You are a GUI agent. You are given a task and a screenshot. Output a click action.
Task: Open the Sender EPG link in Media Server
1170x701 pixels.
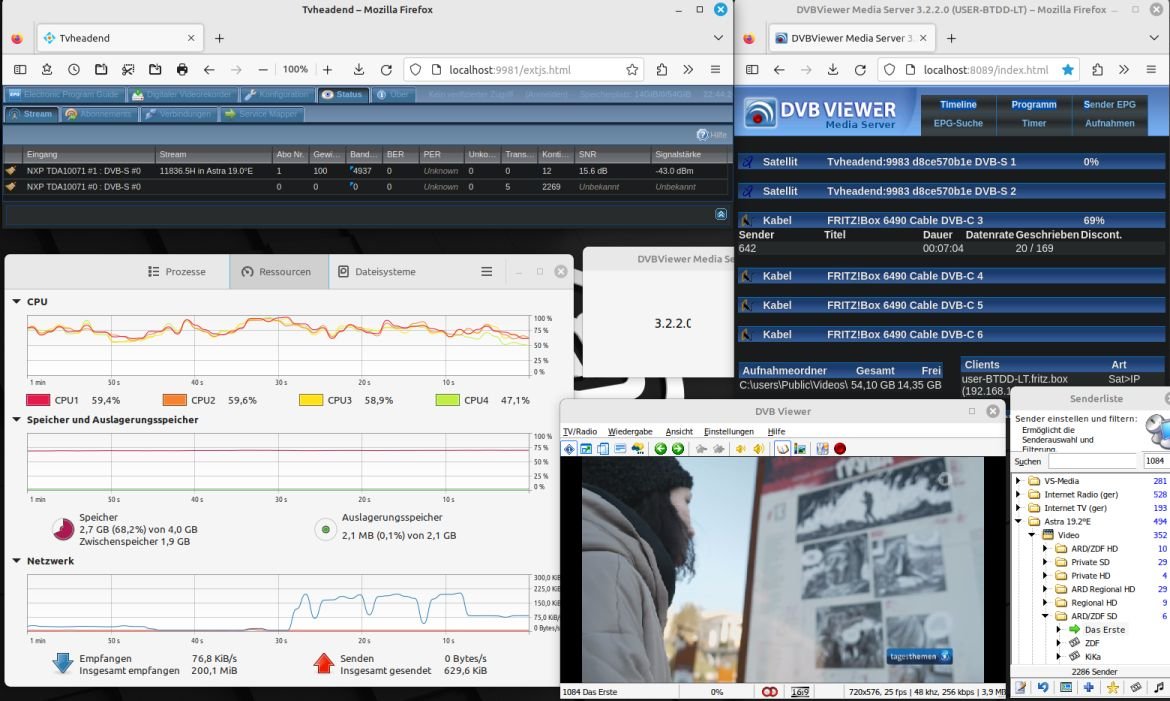[x=1110, y=105]
